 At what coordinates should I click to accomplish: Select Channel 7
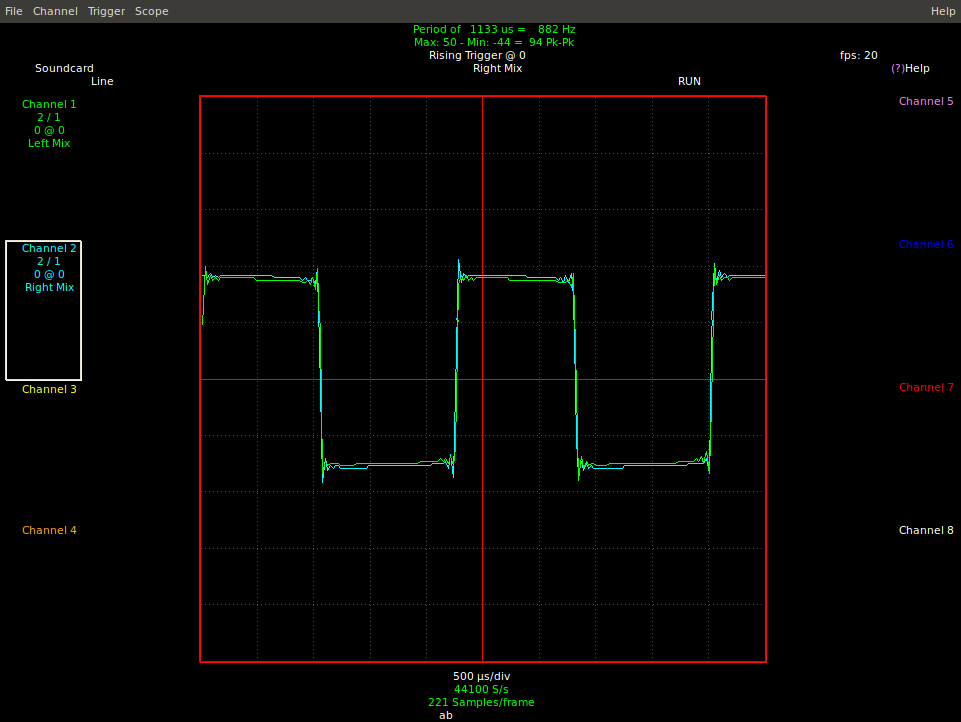(925, 387)
